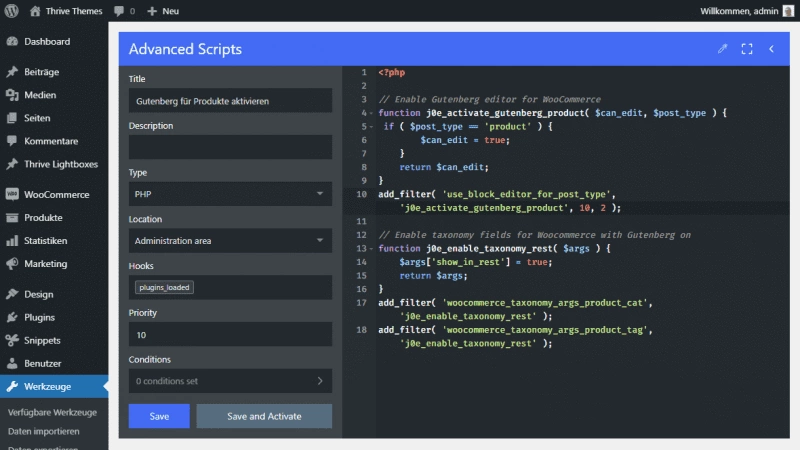Screen dimensions: 800x450
Task: Click the Save button
Action: pos(159,416)
